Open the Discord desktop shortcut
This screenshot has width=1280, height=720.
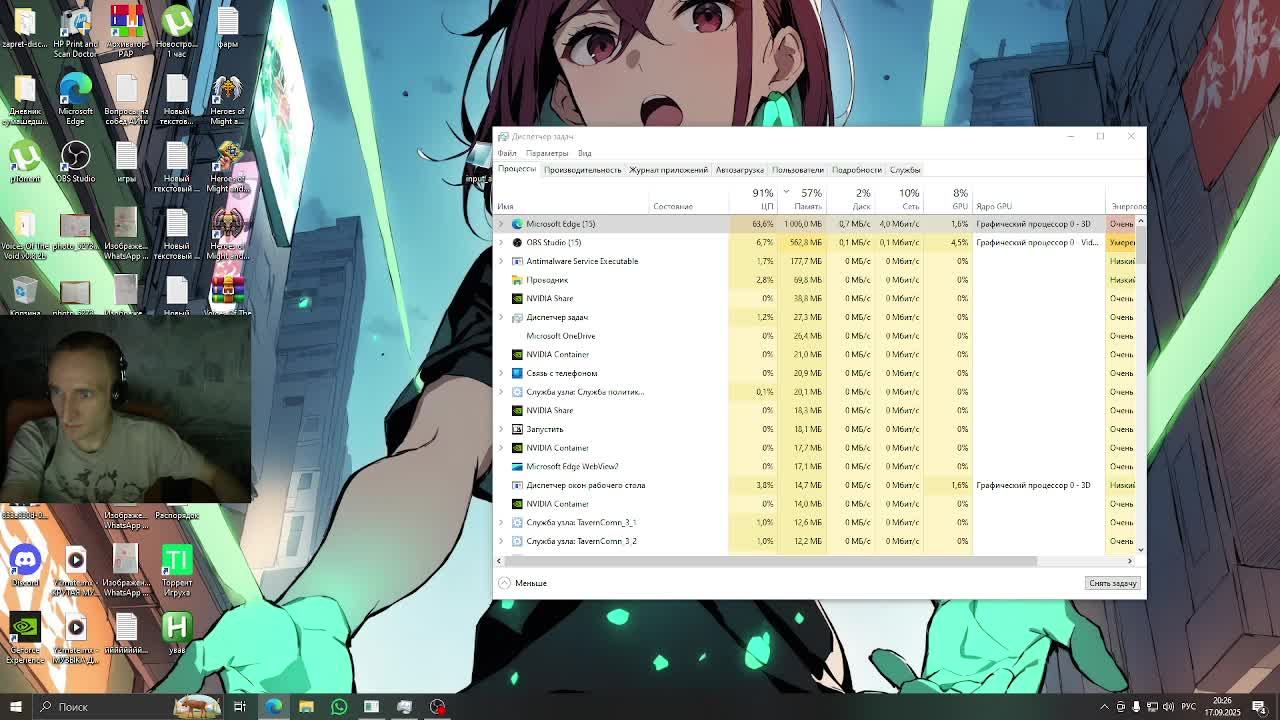coord(25,566)
